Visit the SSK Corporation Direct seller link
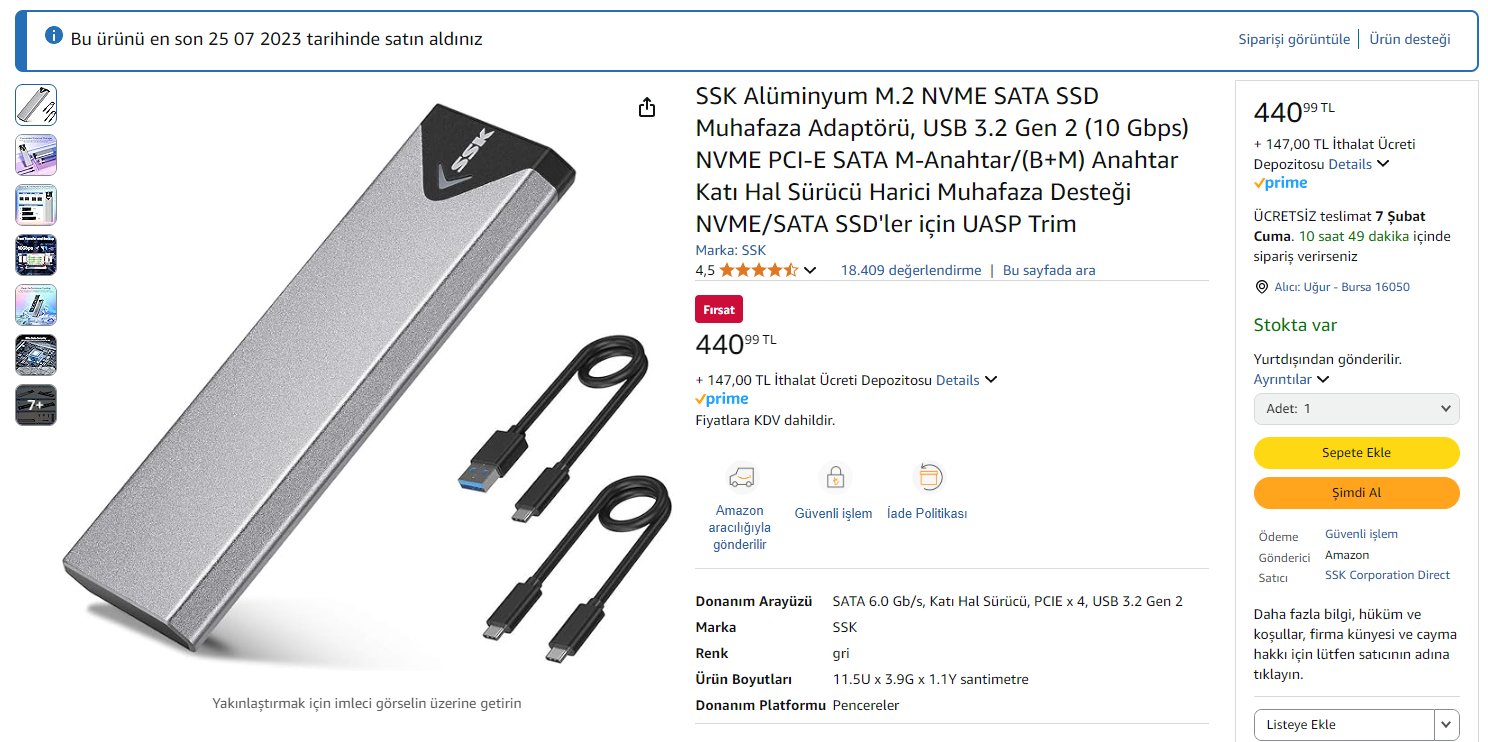This screenshot has width=1488, height=742. 1387,575
